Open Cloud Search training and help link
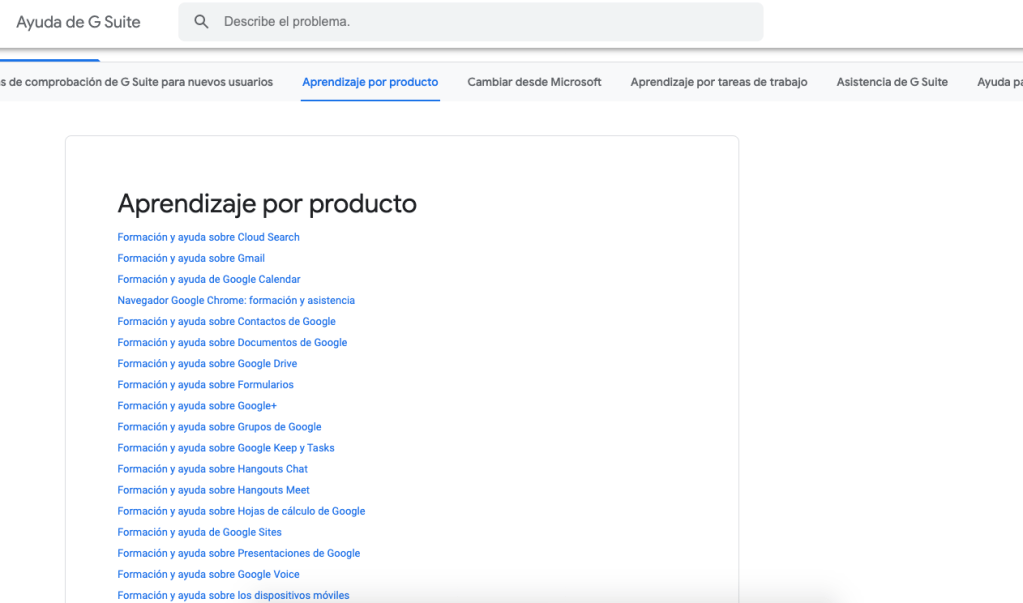Viewport: 1023px width, 603px height. 208,237
